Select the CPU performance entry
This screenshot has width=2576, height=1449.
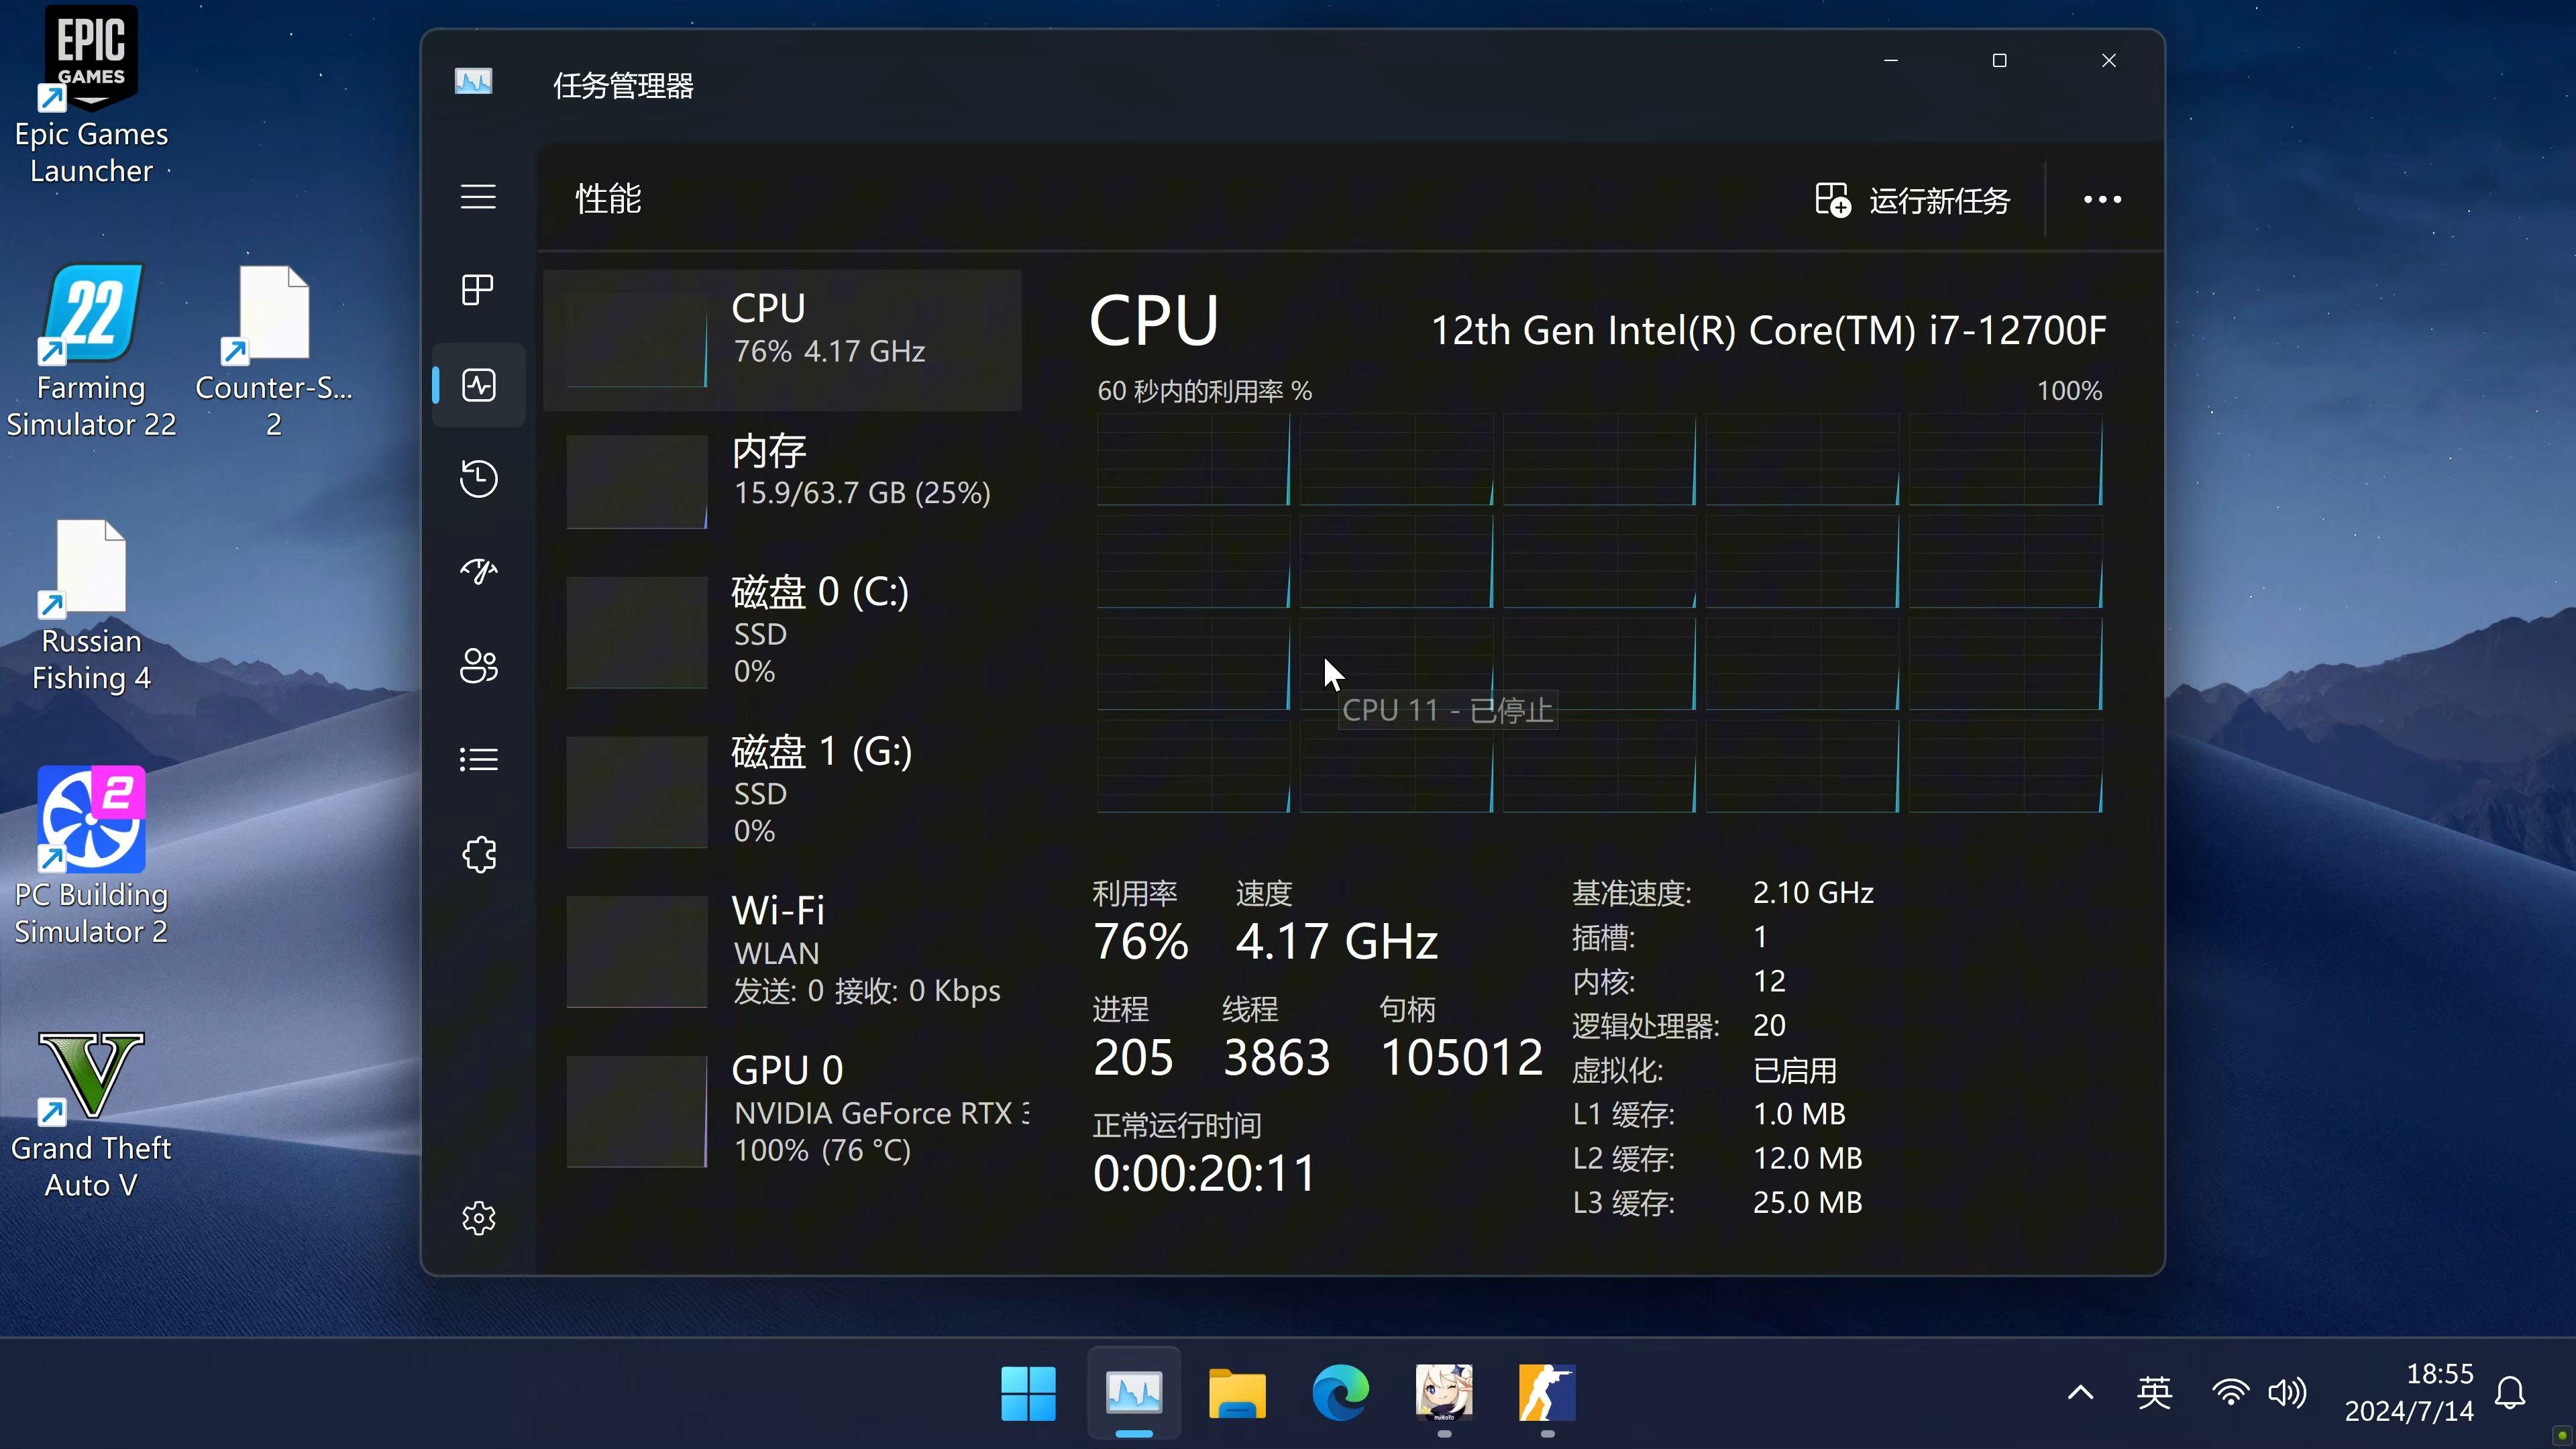pyautogui.click(x=782, y=340)
